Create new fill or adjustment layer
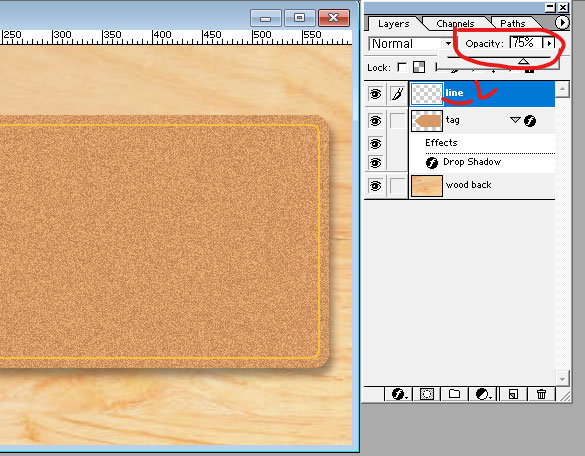Image resolution: width=585 pixels, height=456 pixels. 483,394
